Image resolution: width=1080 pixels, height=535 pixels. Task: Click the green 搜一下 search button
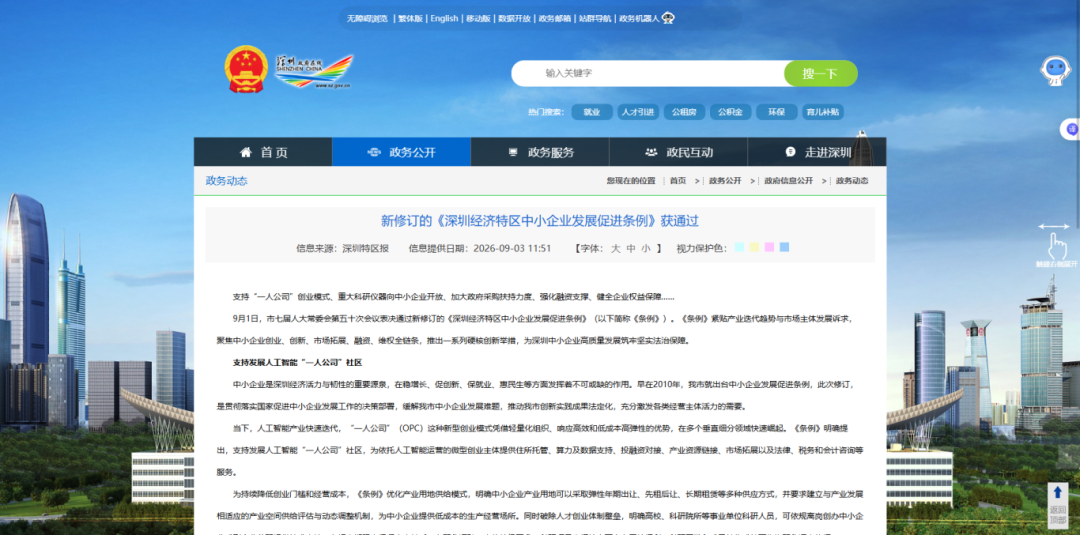[x=820, y=74]
